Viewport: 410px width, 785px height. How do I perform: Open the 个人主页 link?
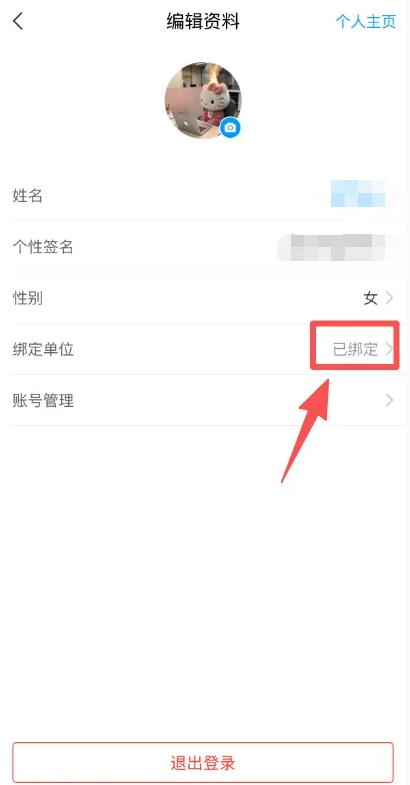[366, 22]
